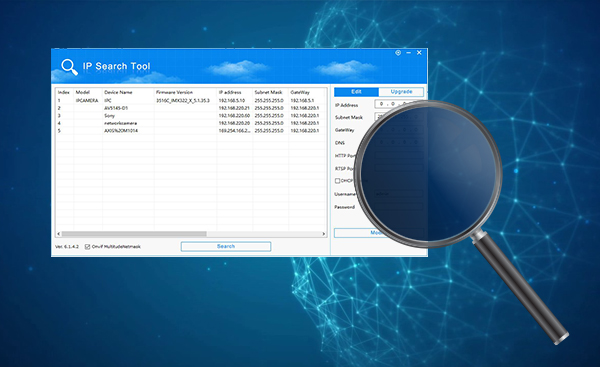Switch to the Upgrade tab
600x367 pixels.
(401, 92)
